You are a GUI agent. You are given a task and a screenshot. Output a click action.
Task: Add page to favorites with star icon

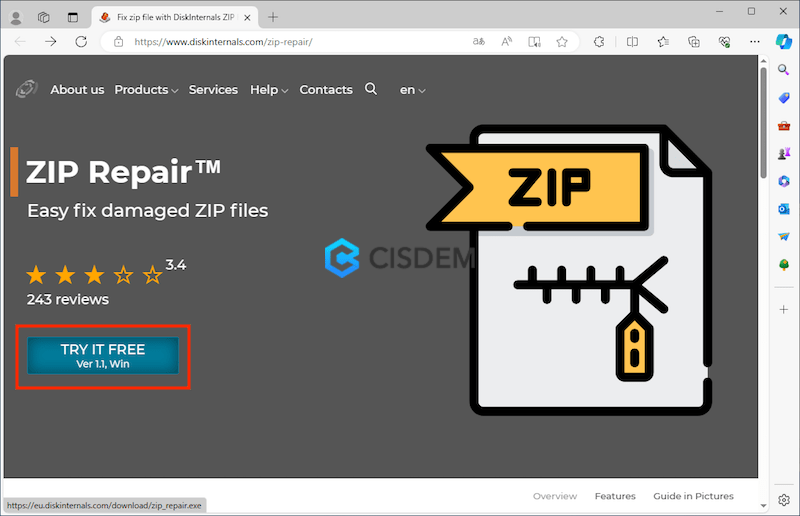[562, 42]
